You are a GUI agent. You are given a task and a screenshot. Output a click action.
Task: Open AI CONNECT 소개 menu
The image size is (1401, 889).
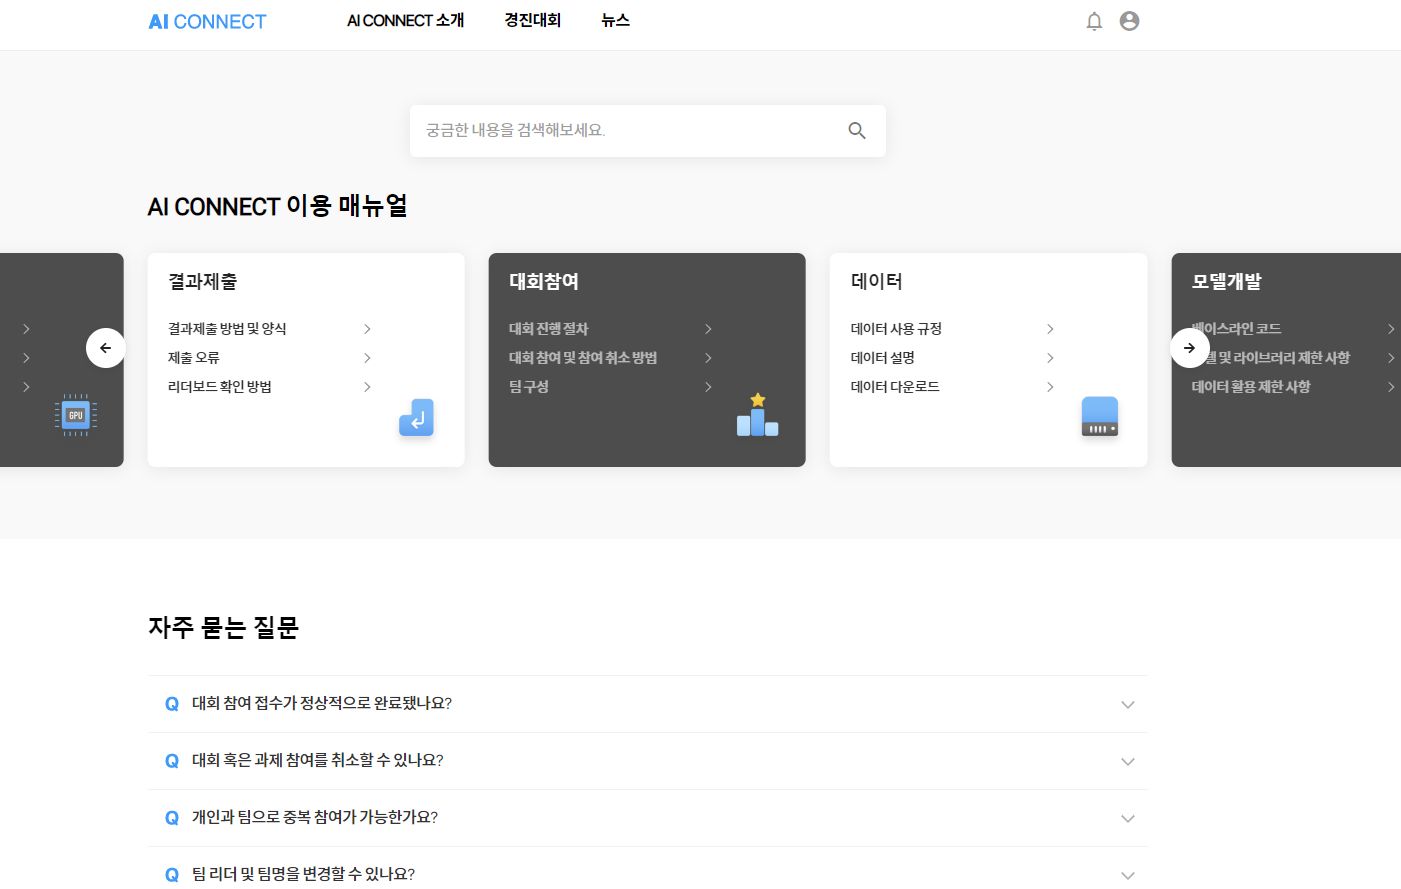pos(405,21)
